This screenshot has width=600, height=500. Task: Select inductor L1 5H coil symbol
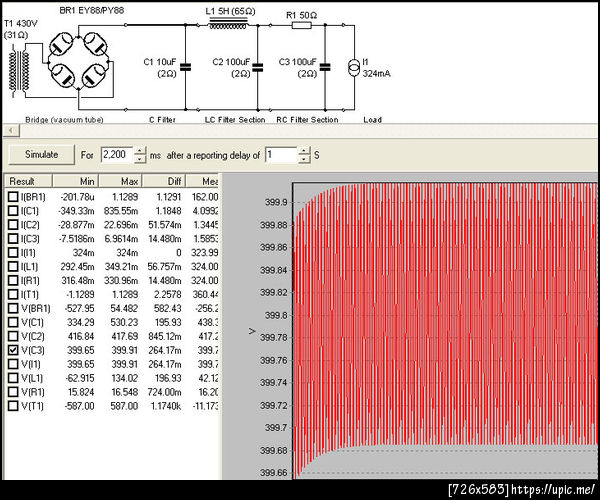click(228, 25)
